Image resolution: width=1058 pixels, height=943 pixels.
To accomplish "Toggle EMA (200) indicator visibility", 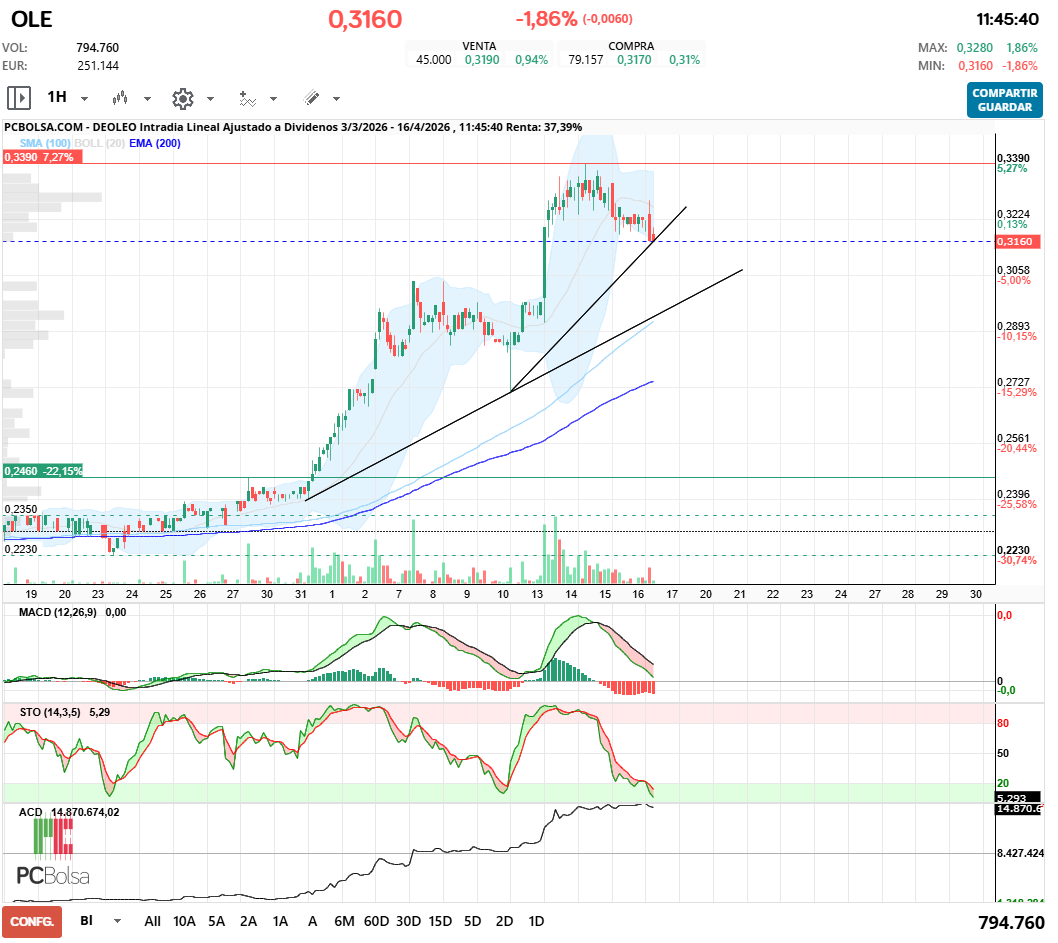I will pyautogui.click(x=154, y=143).
